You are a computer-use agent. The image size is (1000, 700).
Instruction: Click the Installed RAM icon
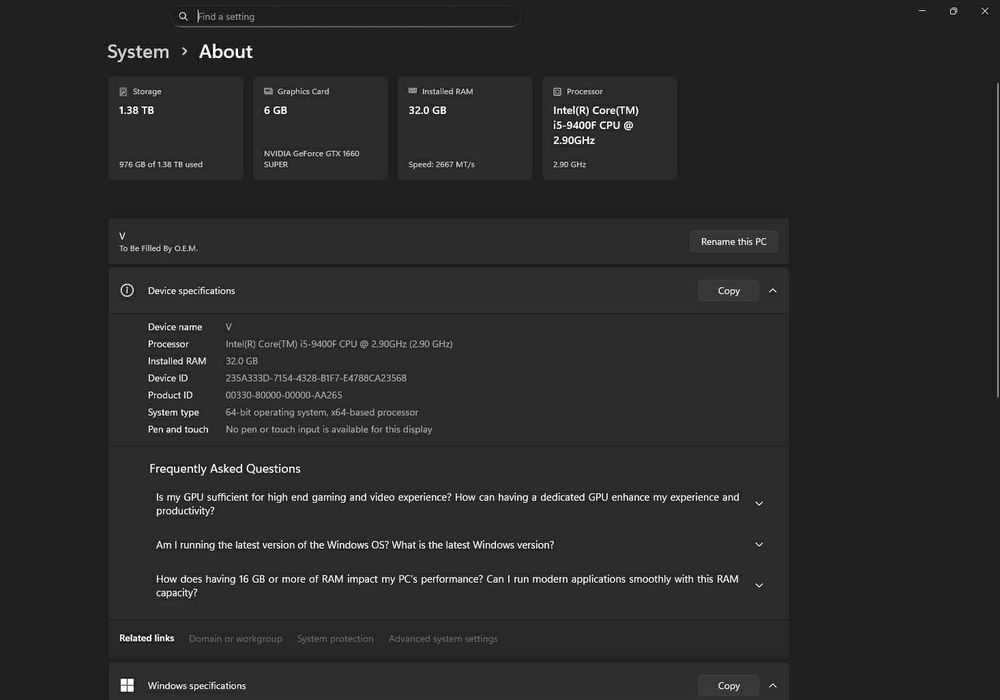(x=413, y=91)
